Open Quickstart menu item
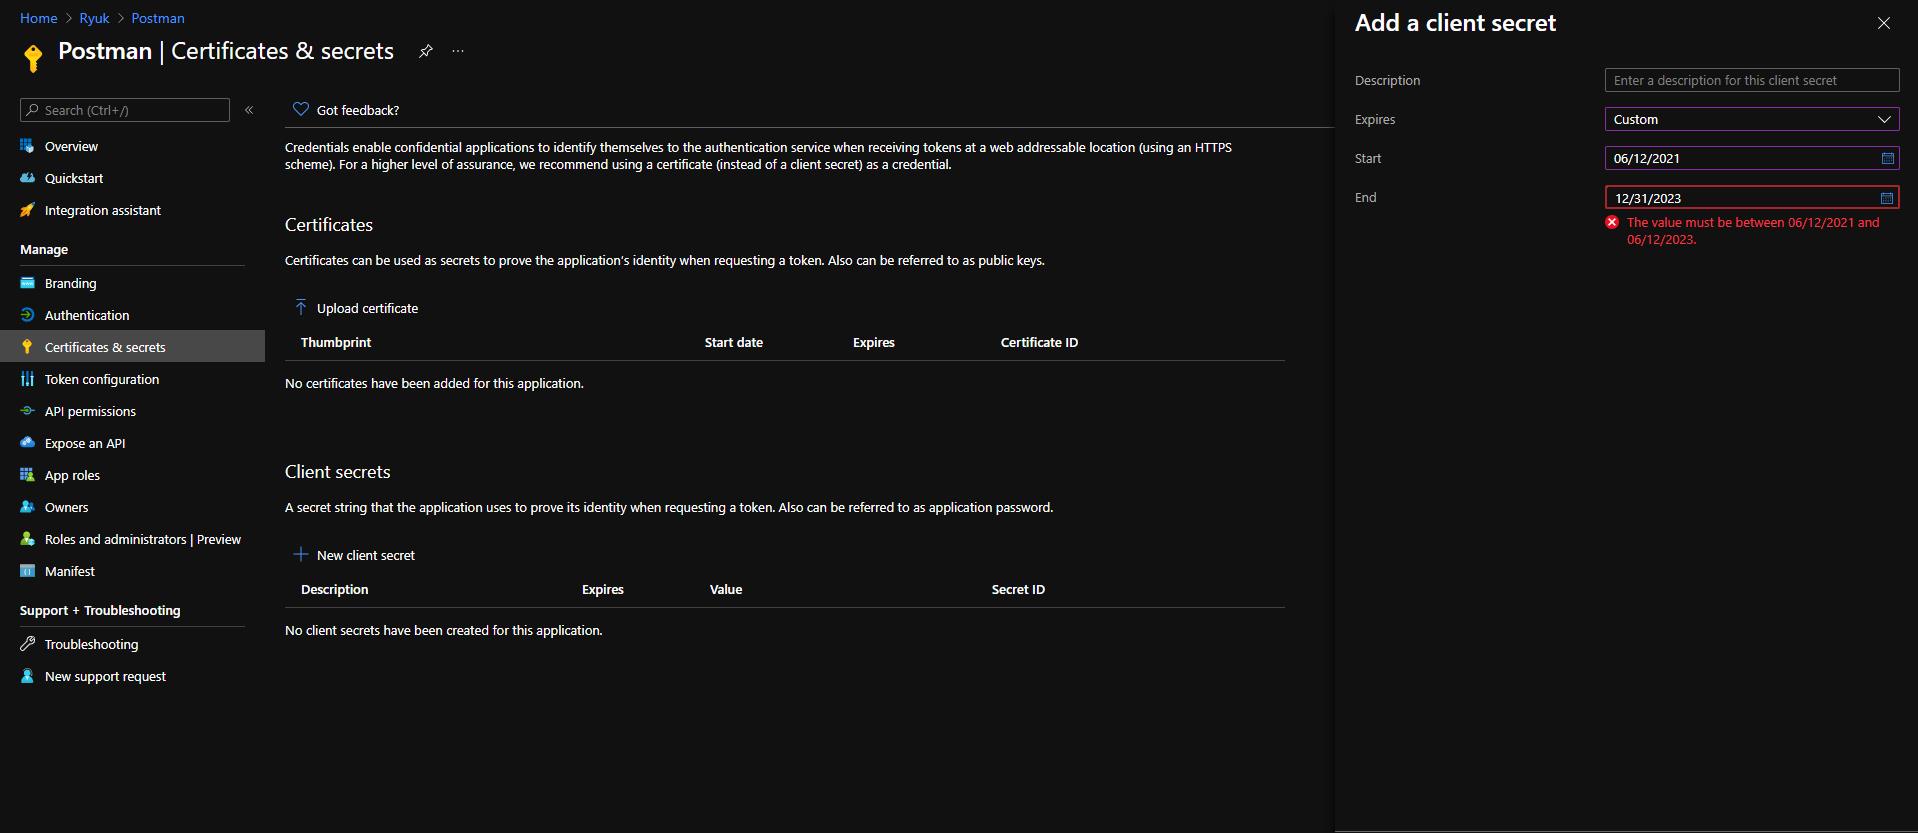 point(74,178)
